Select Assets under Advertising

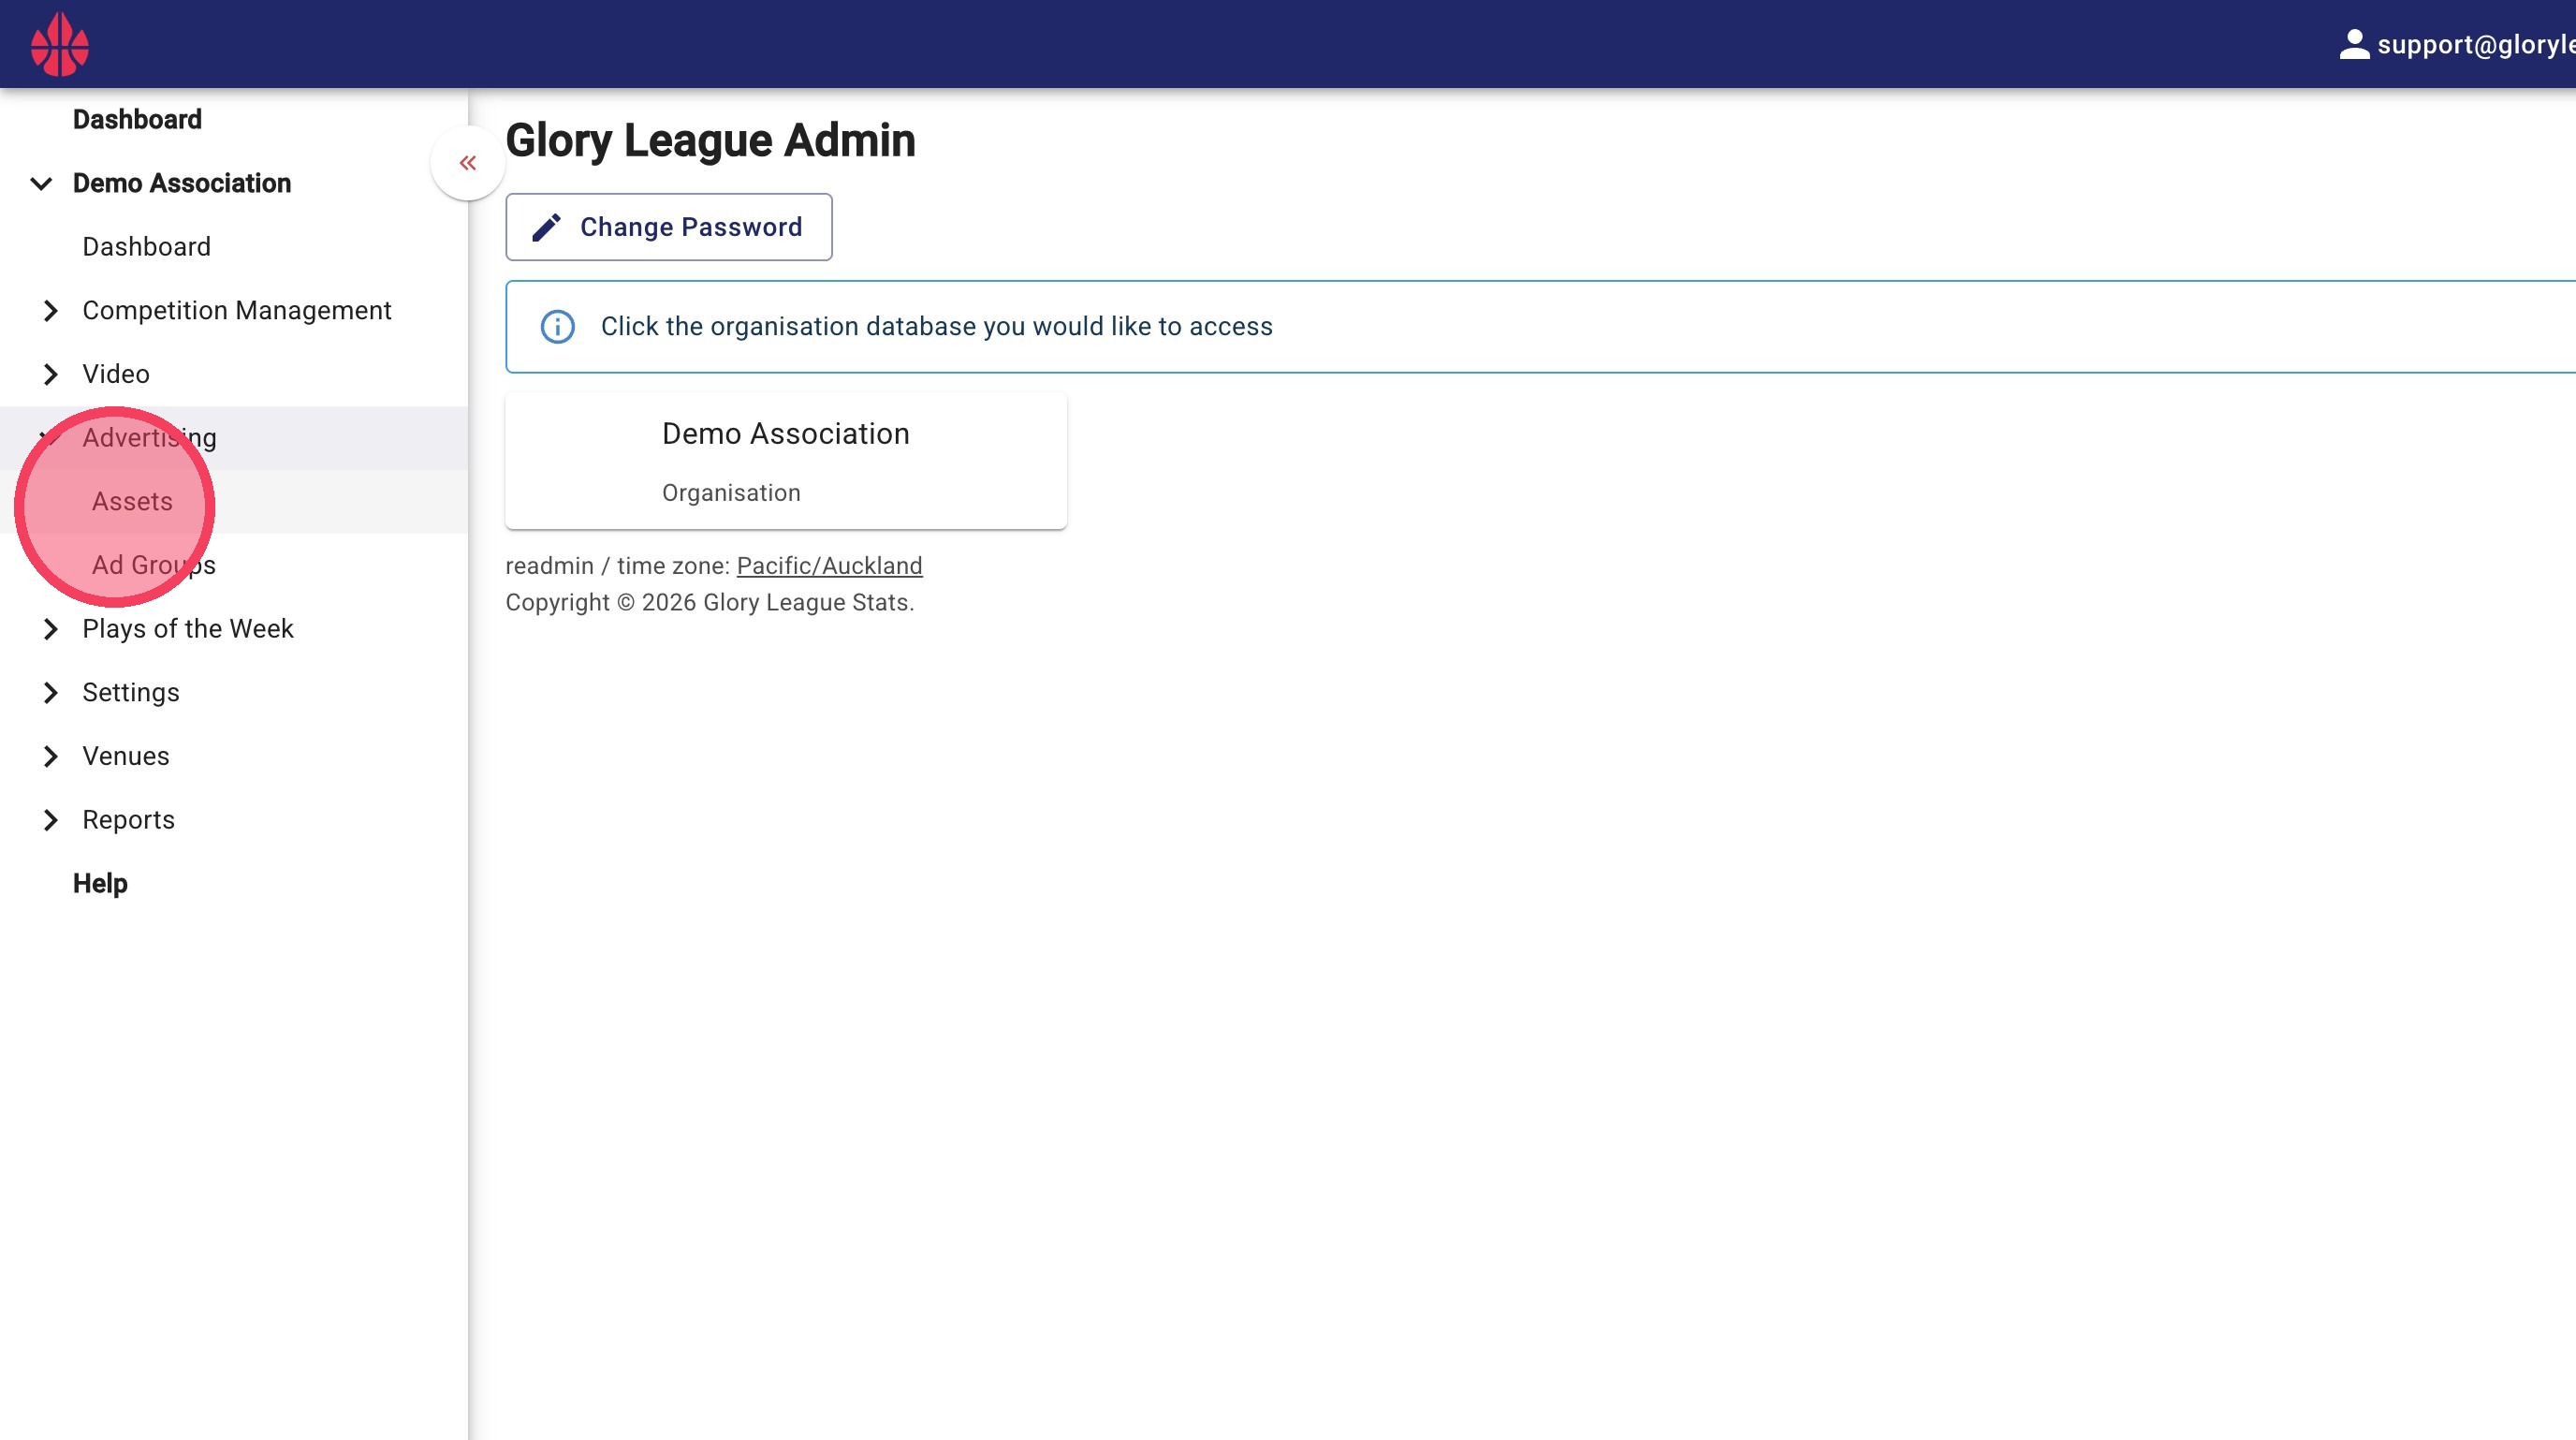click(x=132, y=502)
